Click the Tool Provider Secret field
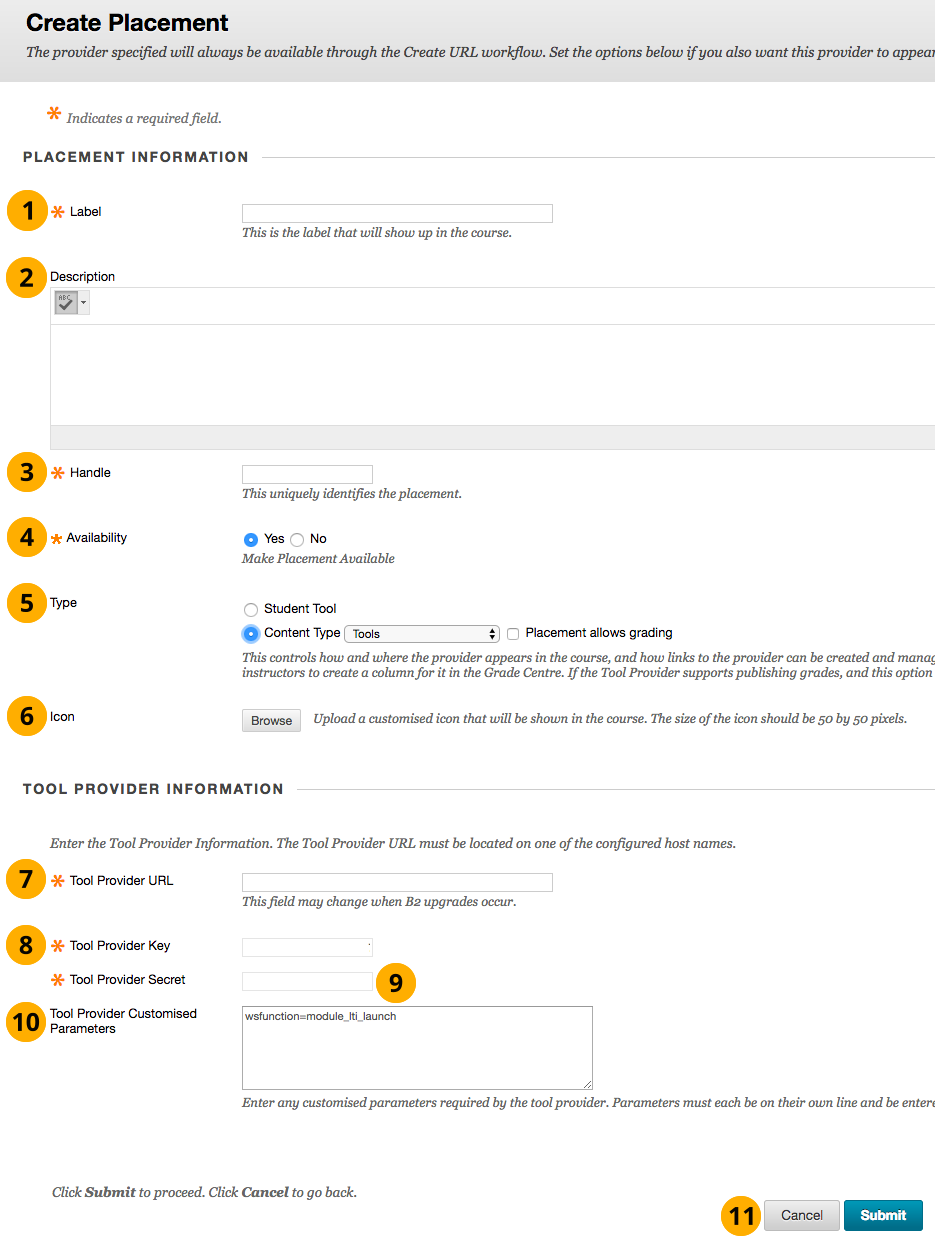This screenshot has width=935, height=1240. pyautogui.click(x=307, y=981)
